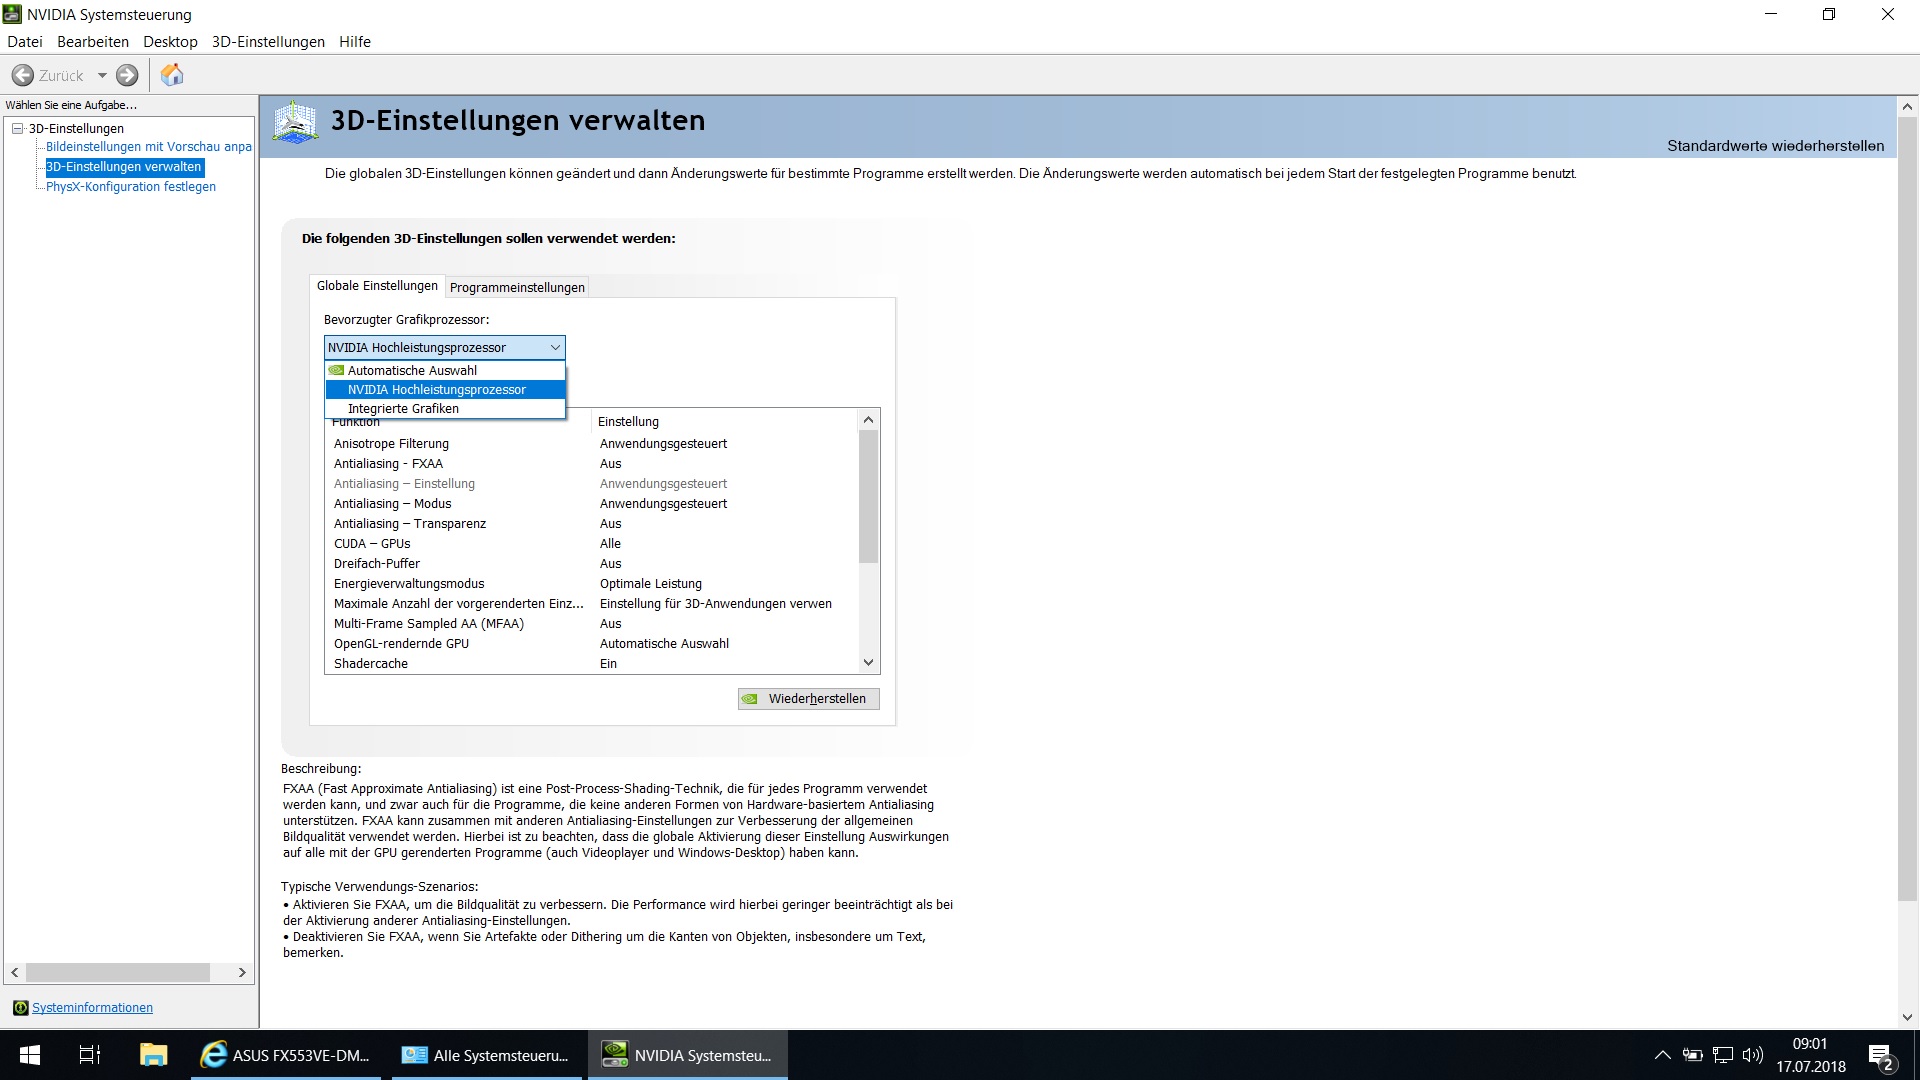Open Task View in the taskbar

(x=90, y=1055)
